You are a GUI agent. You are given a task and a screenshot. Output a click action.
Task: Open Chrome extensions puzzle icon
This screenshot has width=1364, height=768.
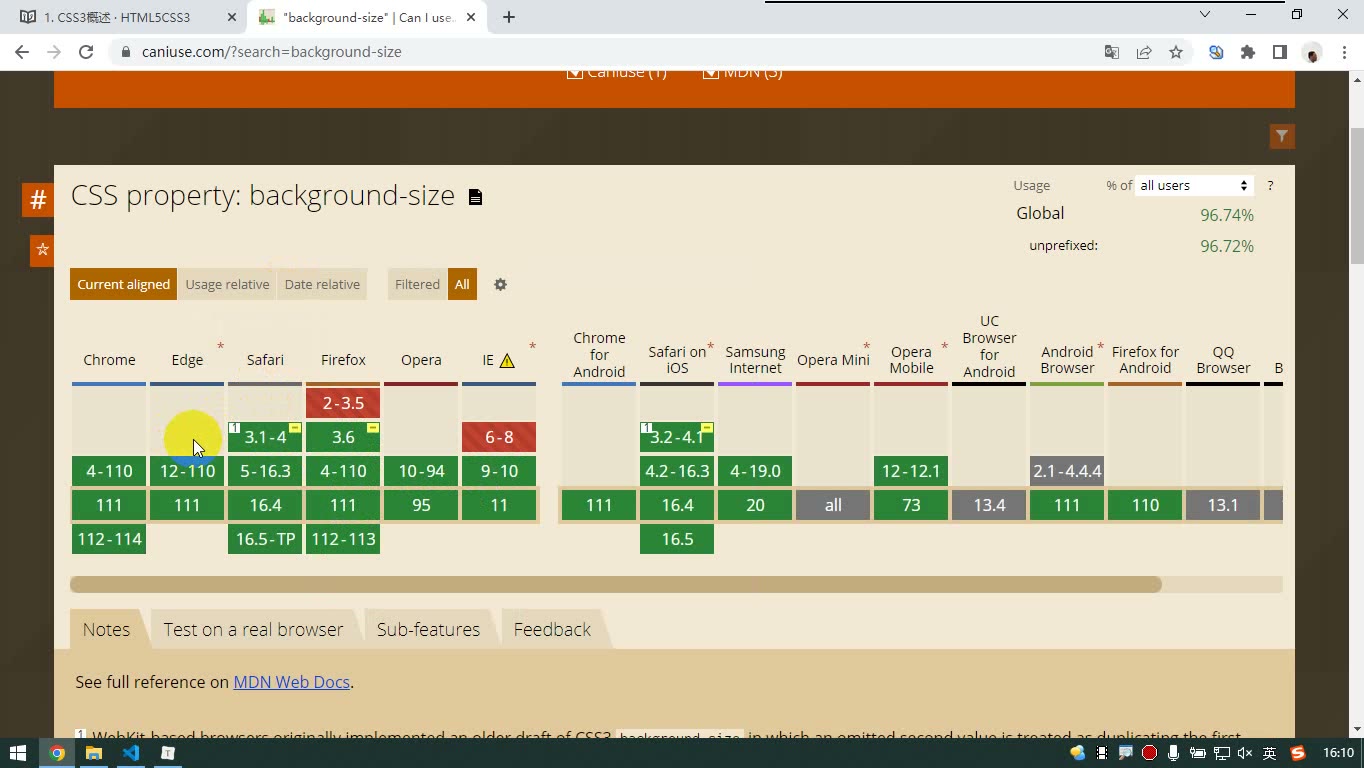click(1248, 52)
